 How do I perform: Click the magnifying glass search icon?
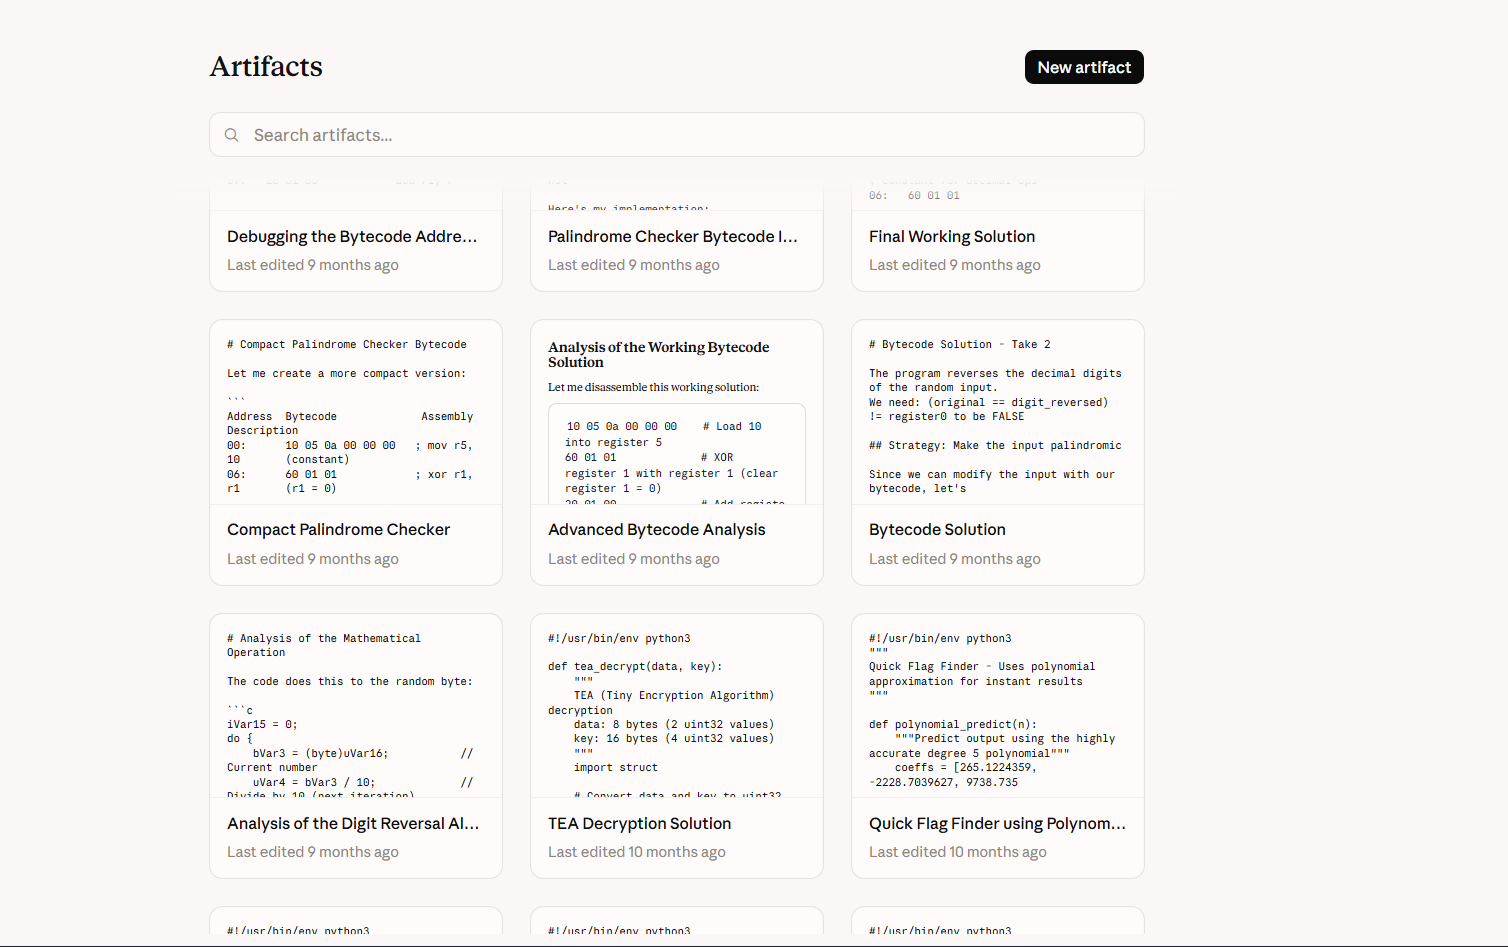pos(231,135)
